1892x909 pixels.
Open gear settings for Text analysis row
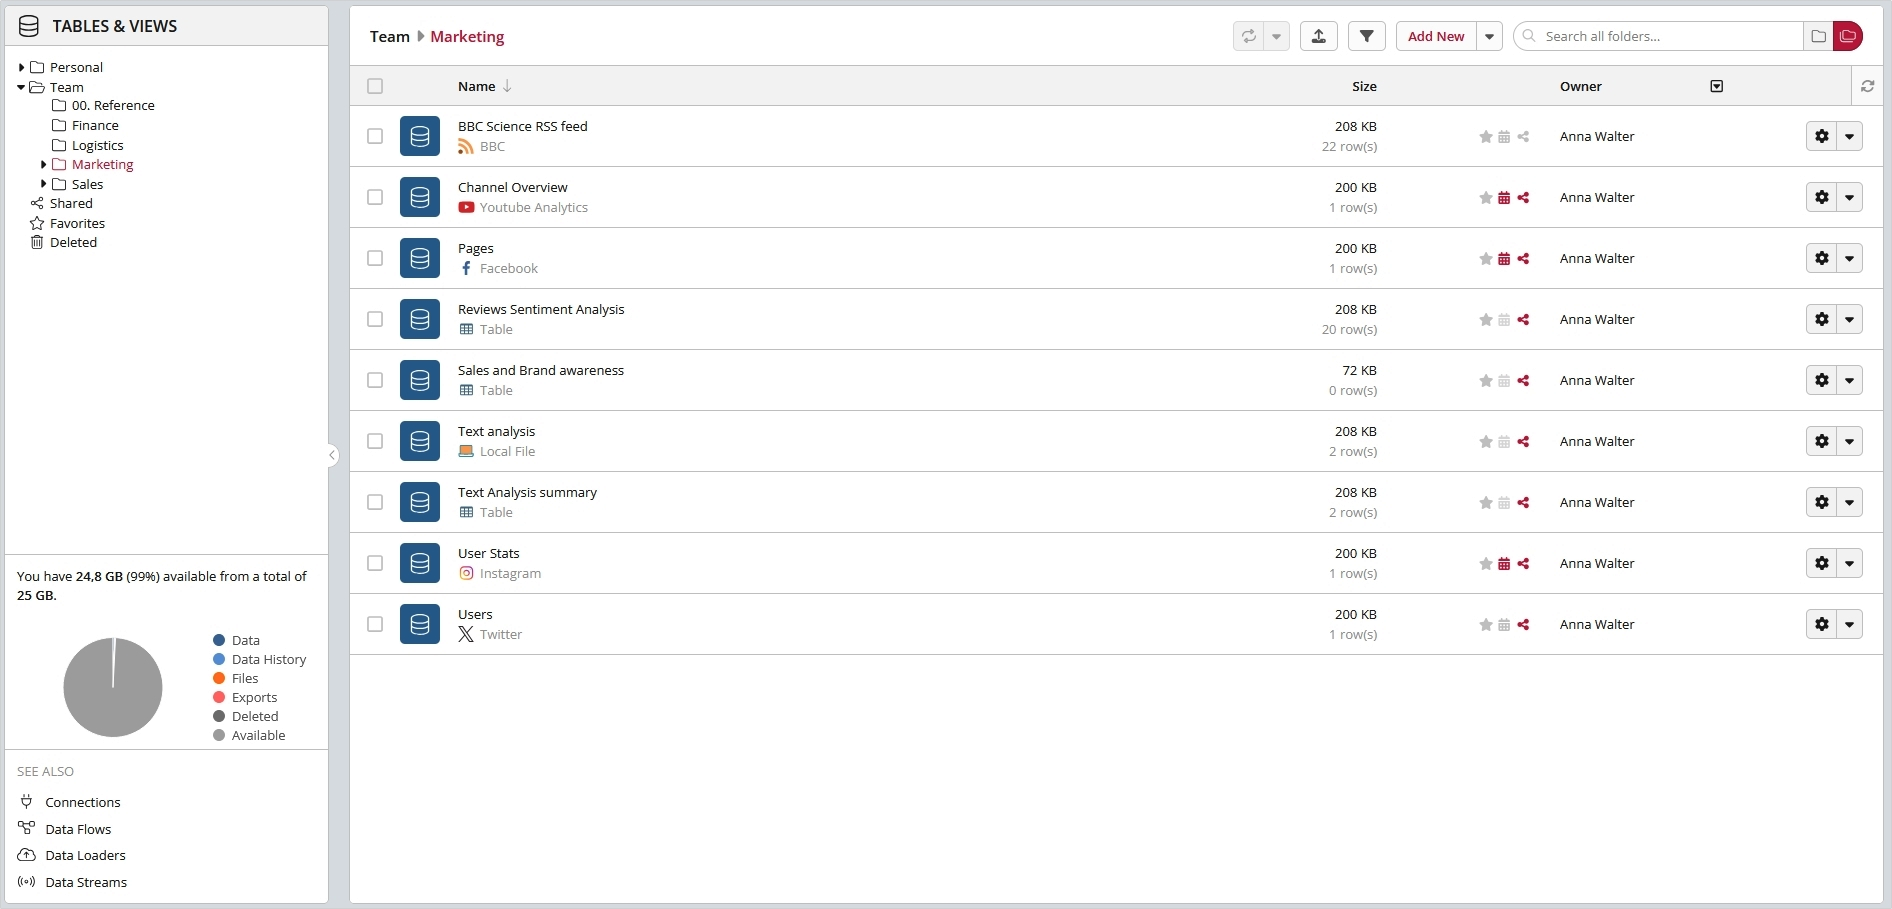tap(1822, 441)
